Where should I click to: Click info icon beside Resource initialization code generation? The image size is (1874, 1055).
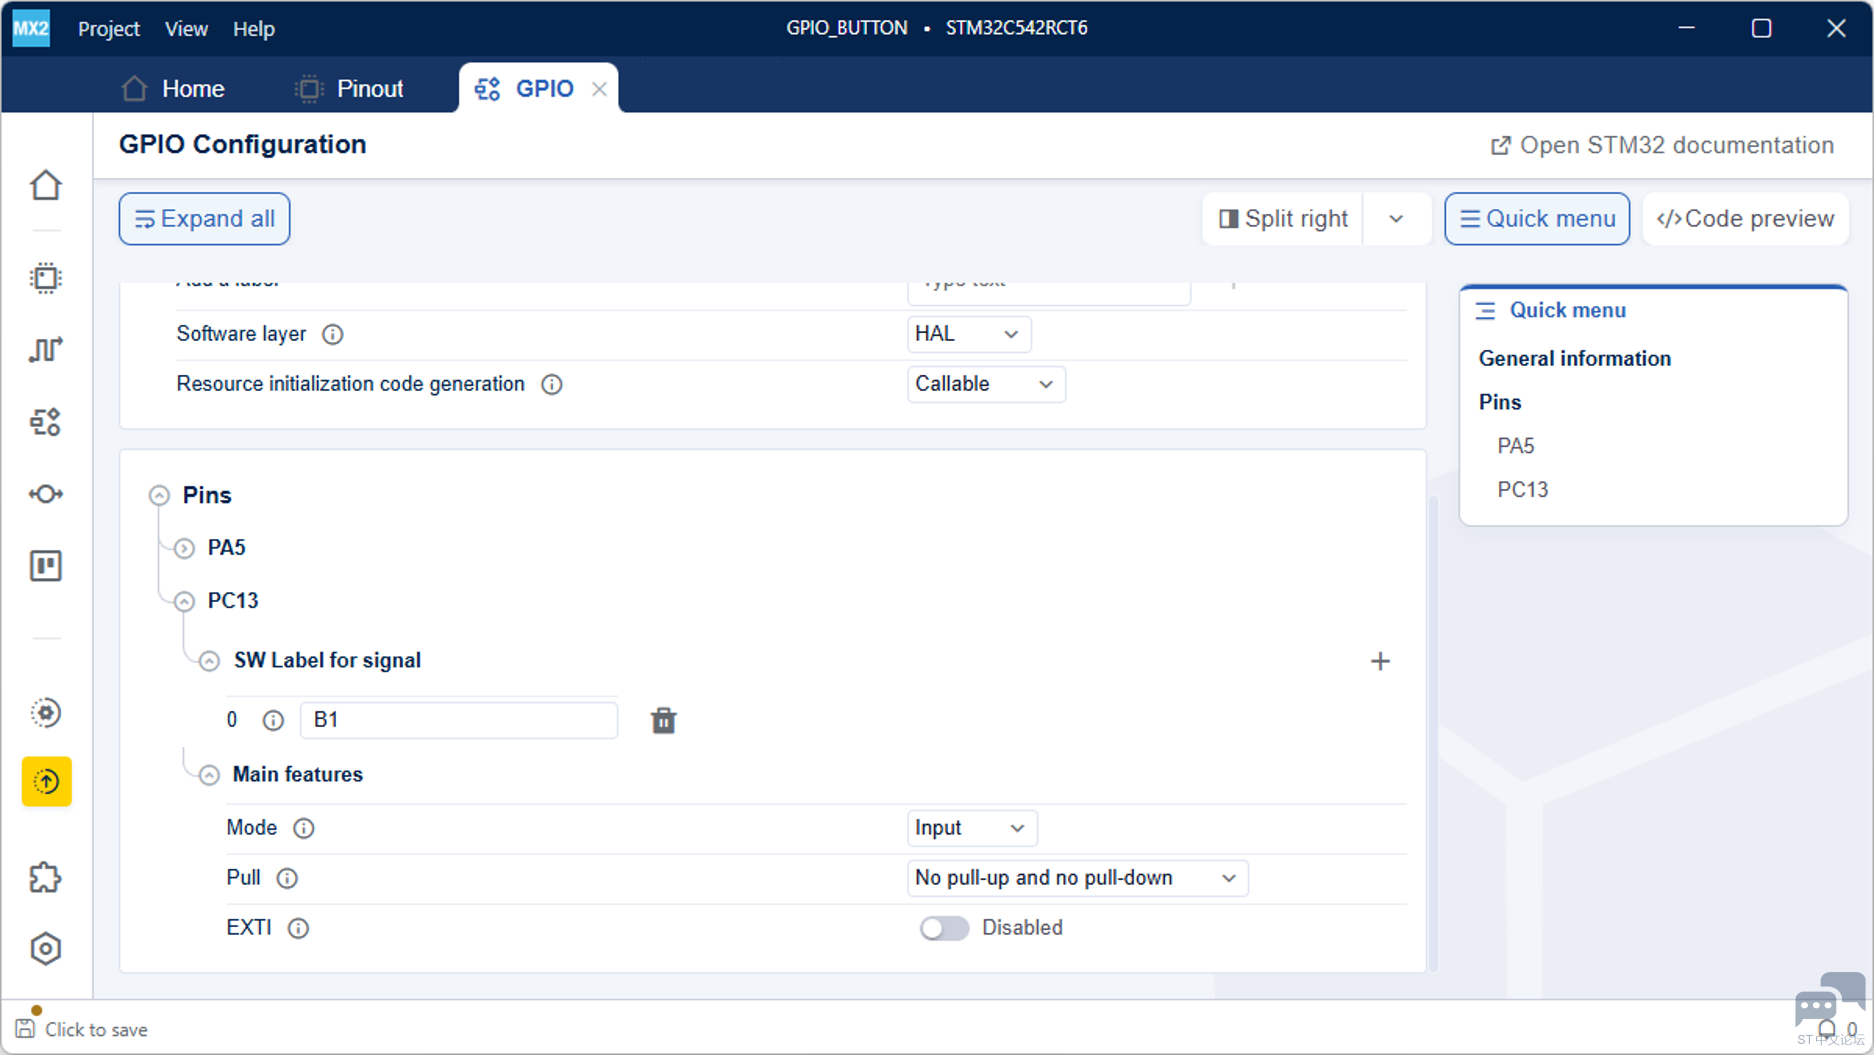(x=552, y=384)
